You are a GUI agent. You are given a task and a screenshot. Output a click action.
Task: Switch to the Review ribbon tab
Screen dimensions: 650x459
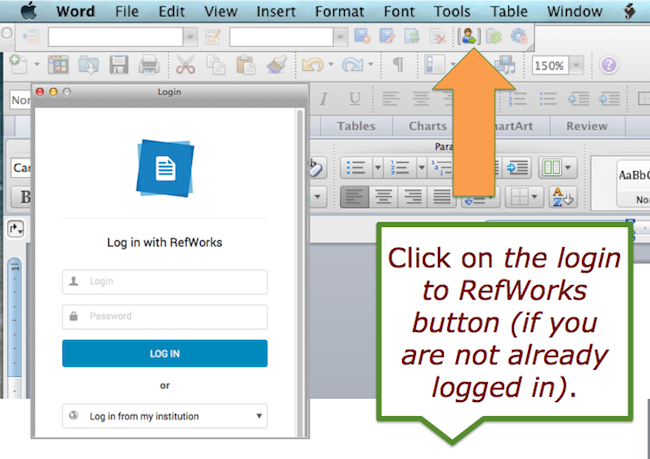pyautogui.click(x=586, y=126)
